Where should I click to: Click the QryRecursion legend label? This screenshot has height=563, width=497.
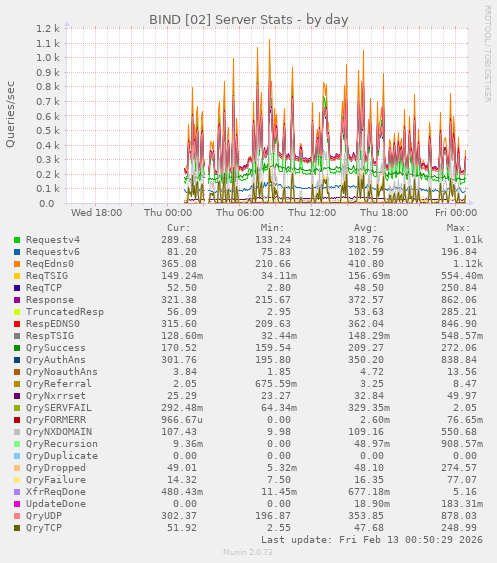pos(62,444)
